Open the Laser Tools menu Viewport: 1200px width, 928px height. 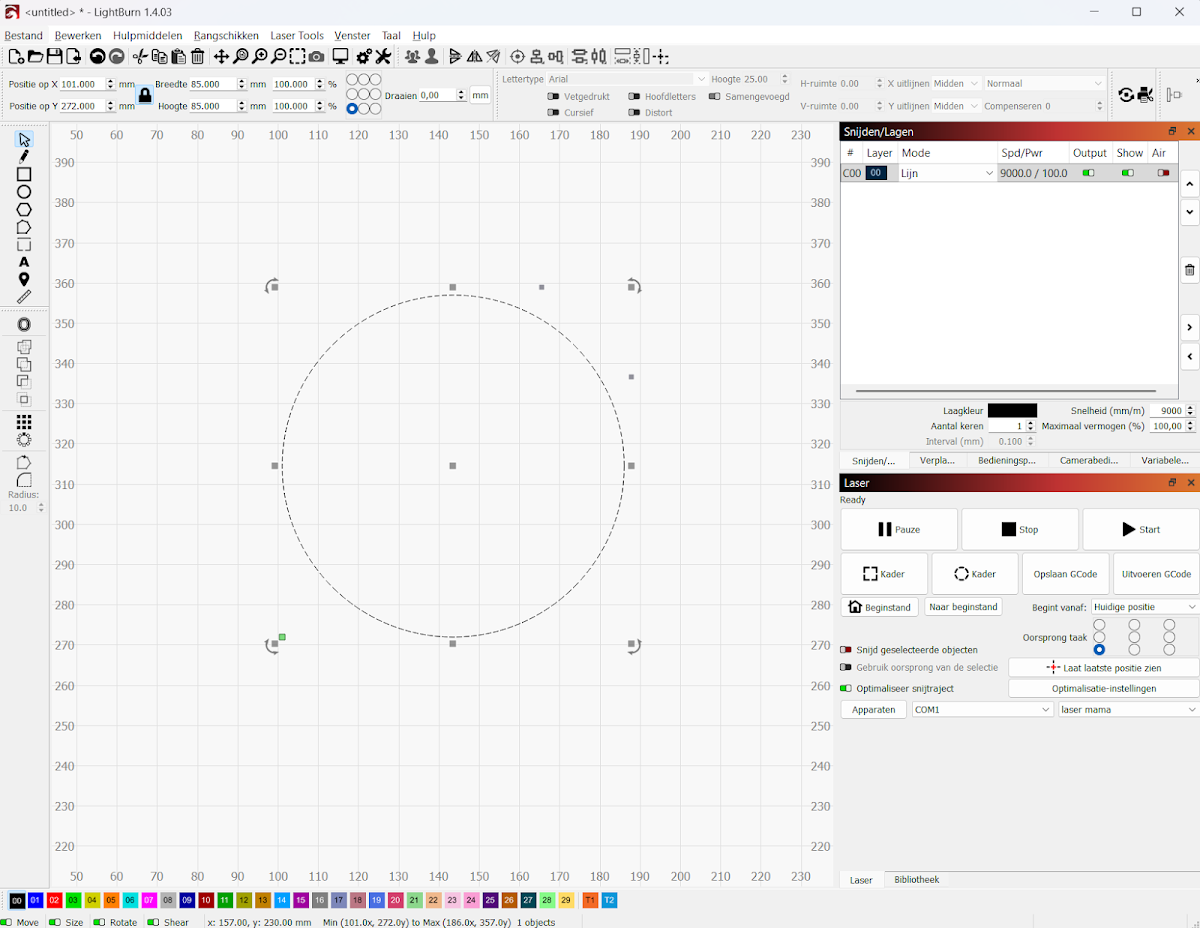tap(297, 35)
